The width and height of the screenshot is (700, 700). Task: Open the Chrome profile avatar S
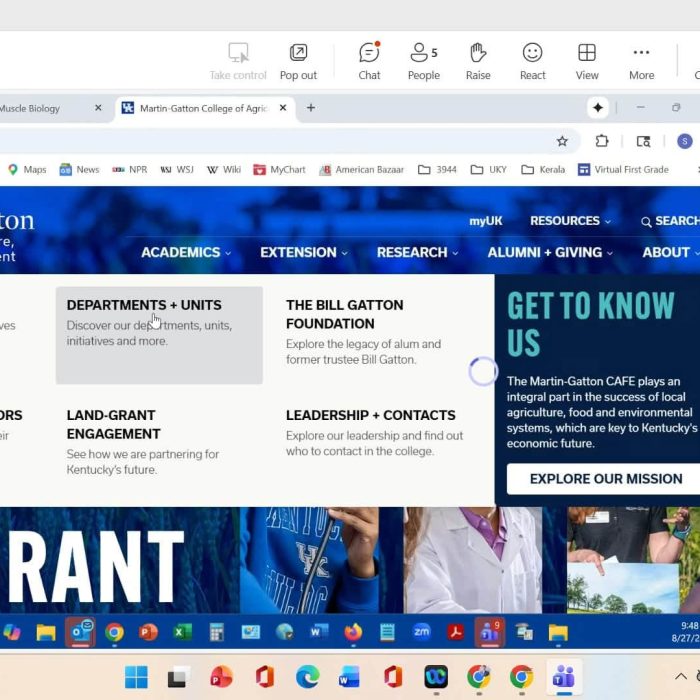684,142
